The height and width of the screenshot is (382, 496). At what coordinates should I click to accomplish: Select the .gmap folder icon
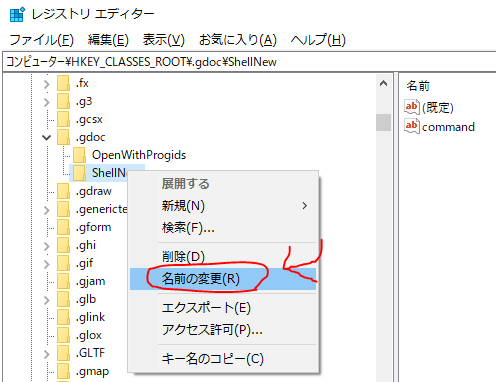pyautogui.click(x=63, y=371)
